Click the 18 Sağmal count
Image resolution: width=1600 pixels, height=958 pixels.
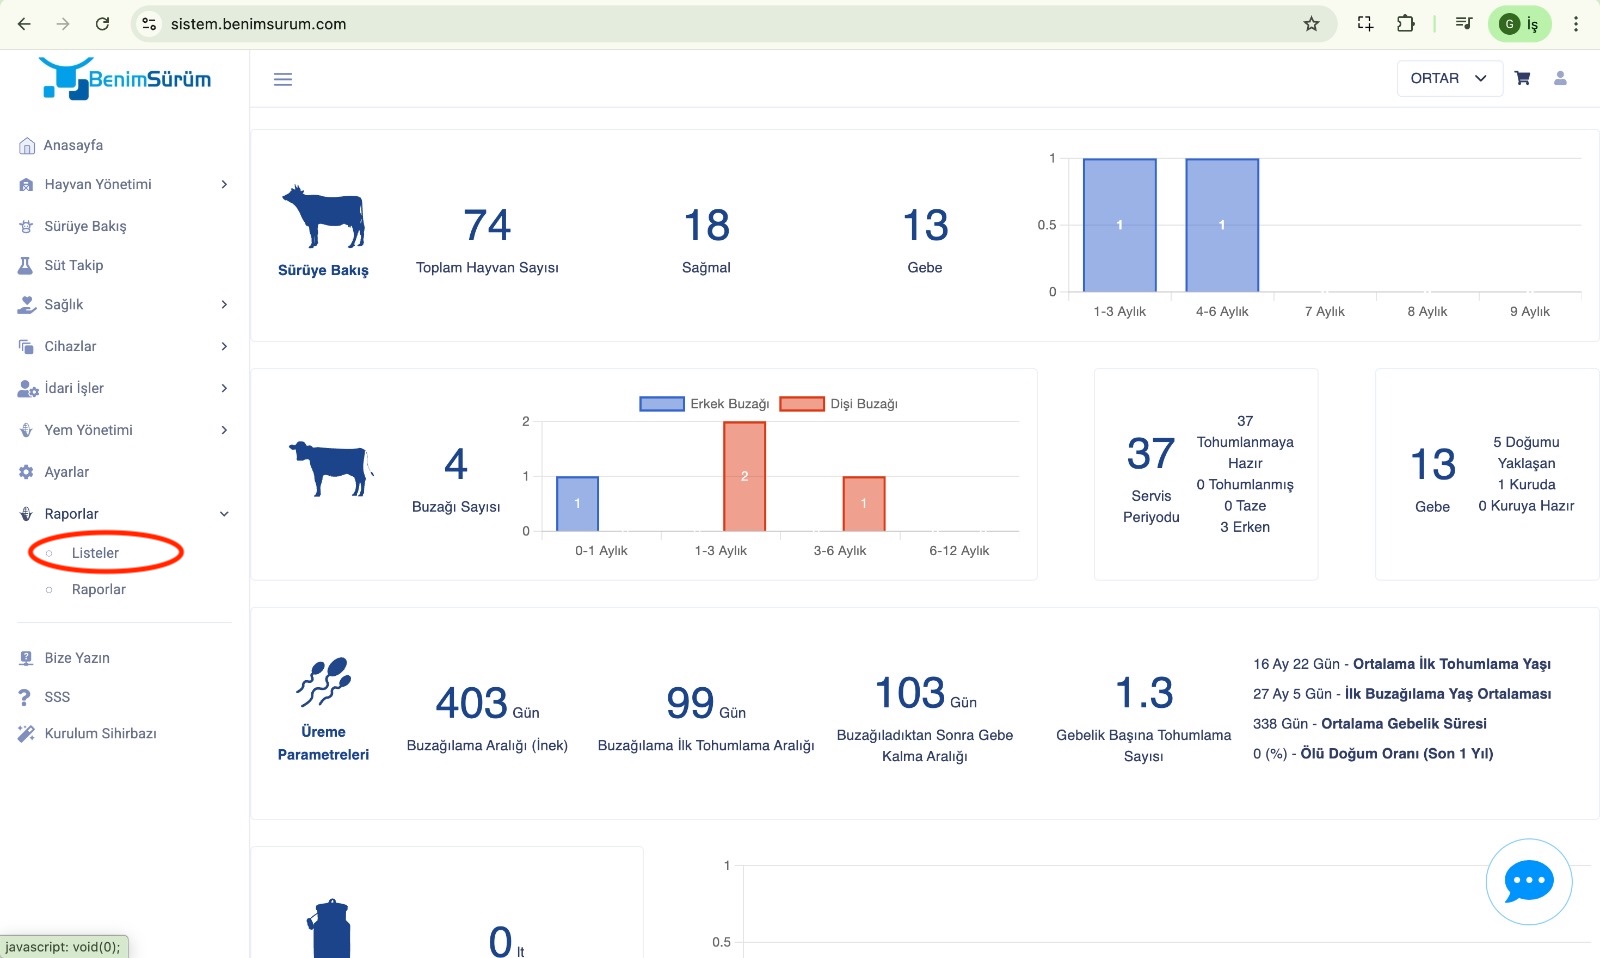pyautogui.click(x=706, y=225)
